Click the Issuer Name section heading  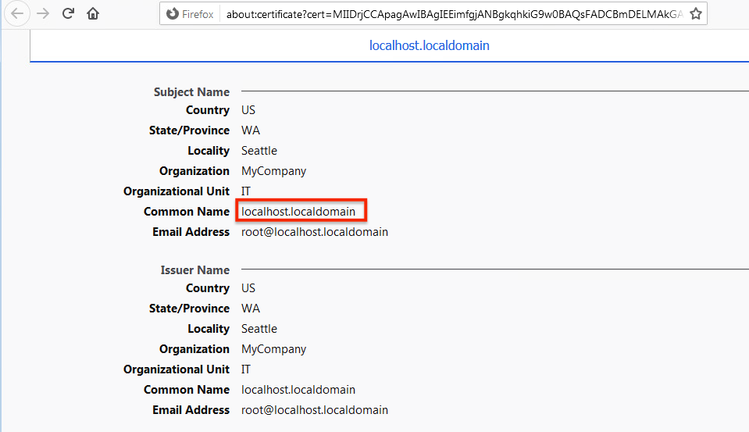(x=195, y=270)
